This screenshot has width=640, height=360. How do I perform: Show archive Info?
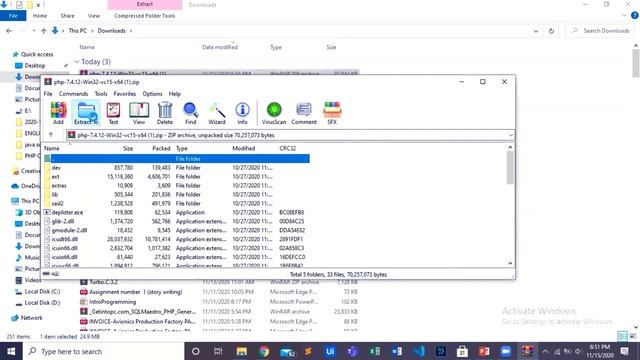pos(242,113)
